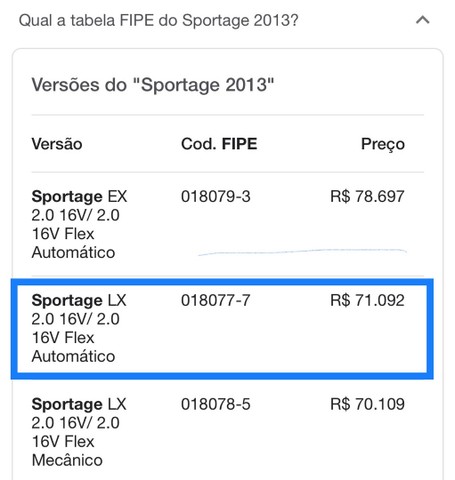Select the 'Versões do "Sportage 2013"' heading

(x=153, y=85)
